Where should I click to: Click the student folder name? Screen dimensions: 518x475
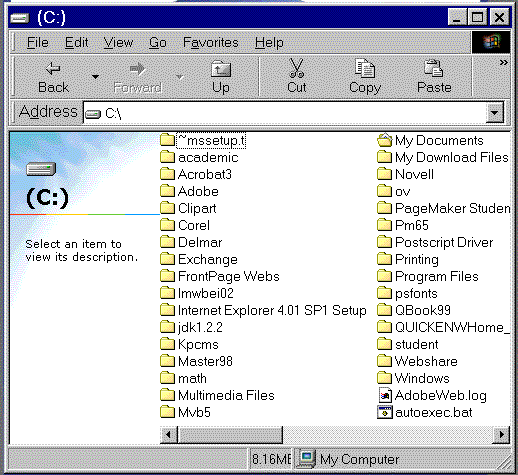[x=417, y=344]
